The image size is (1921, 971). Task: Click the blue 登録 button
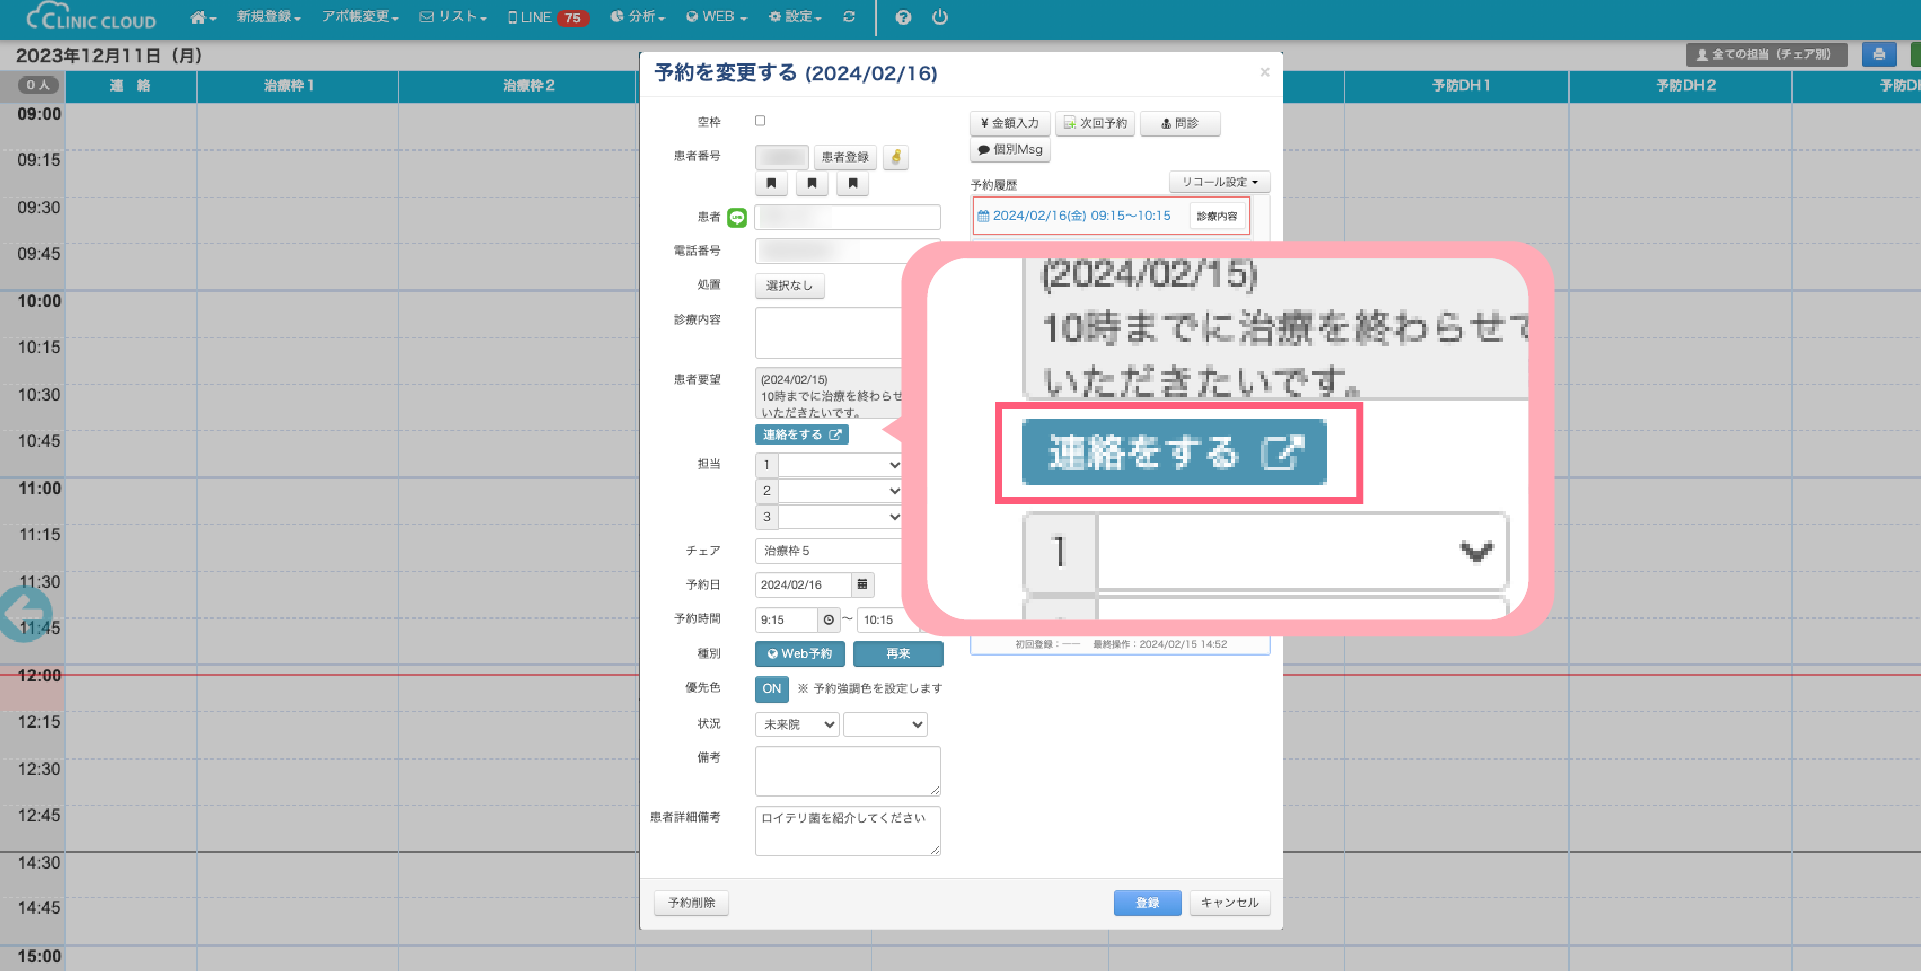click(x=1147, y=903)
